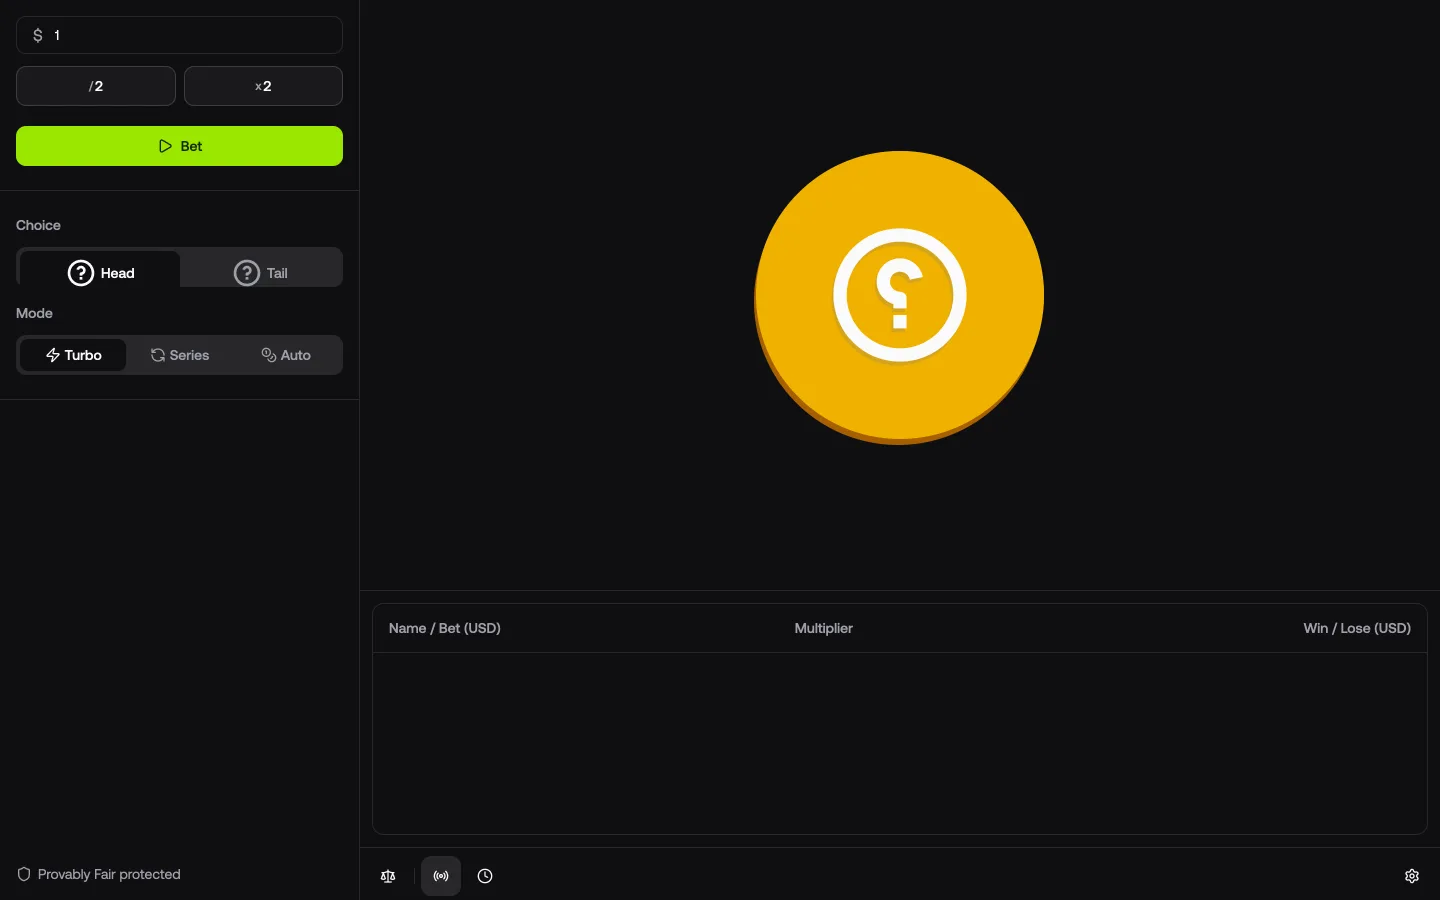1440x900 pixels.
Task: Click the Win / Lose (USD) column header
Action: coord(1357,628)
